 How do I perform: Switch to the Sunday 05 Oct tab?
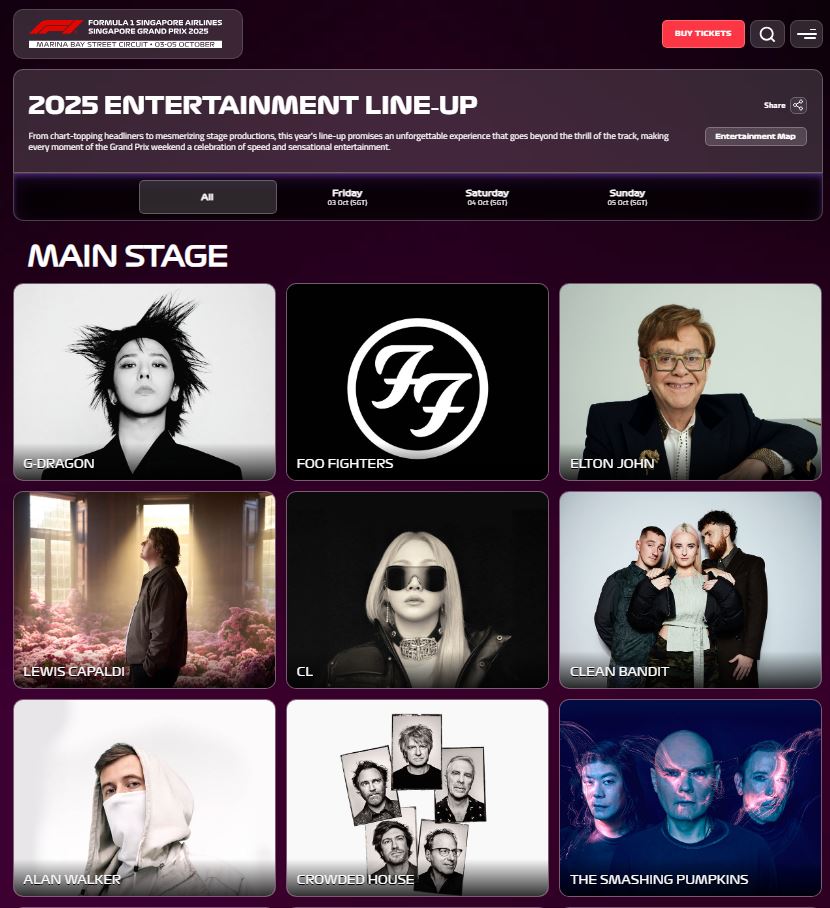point(627,197)
